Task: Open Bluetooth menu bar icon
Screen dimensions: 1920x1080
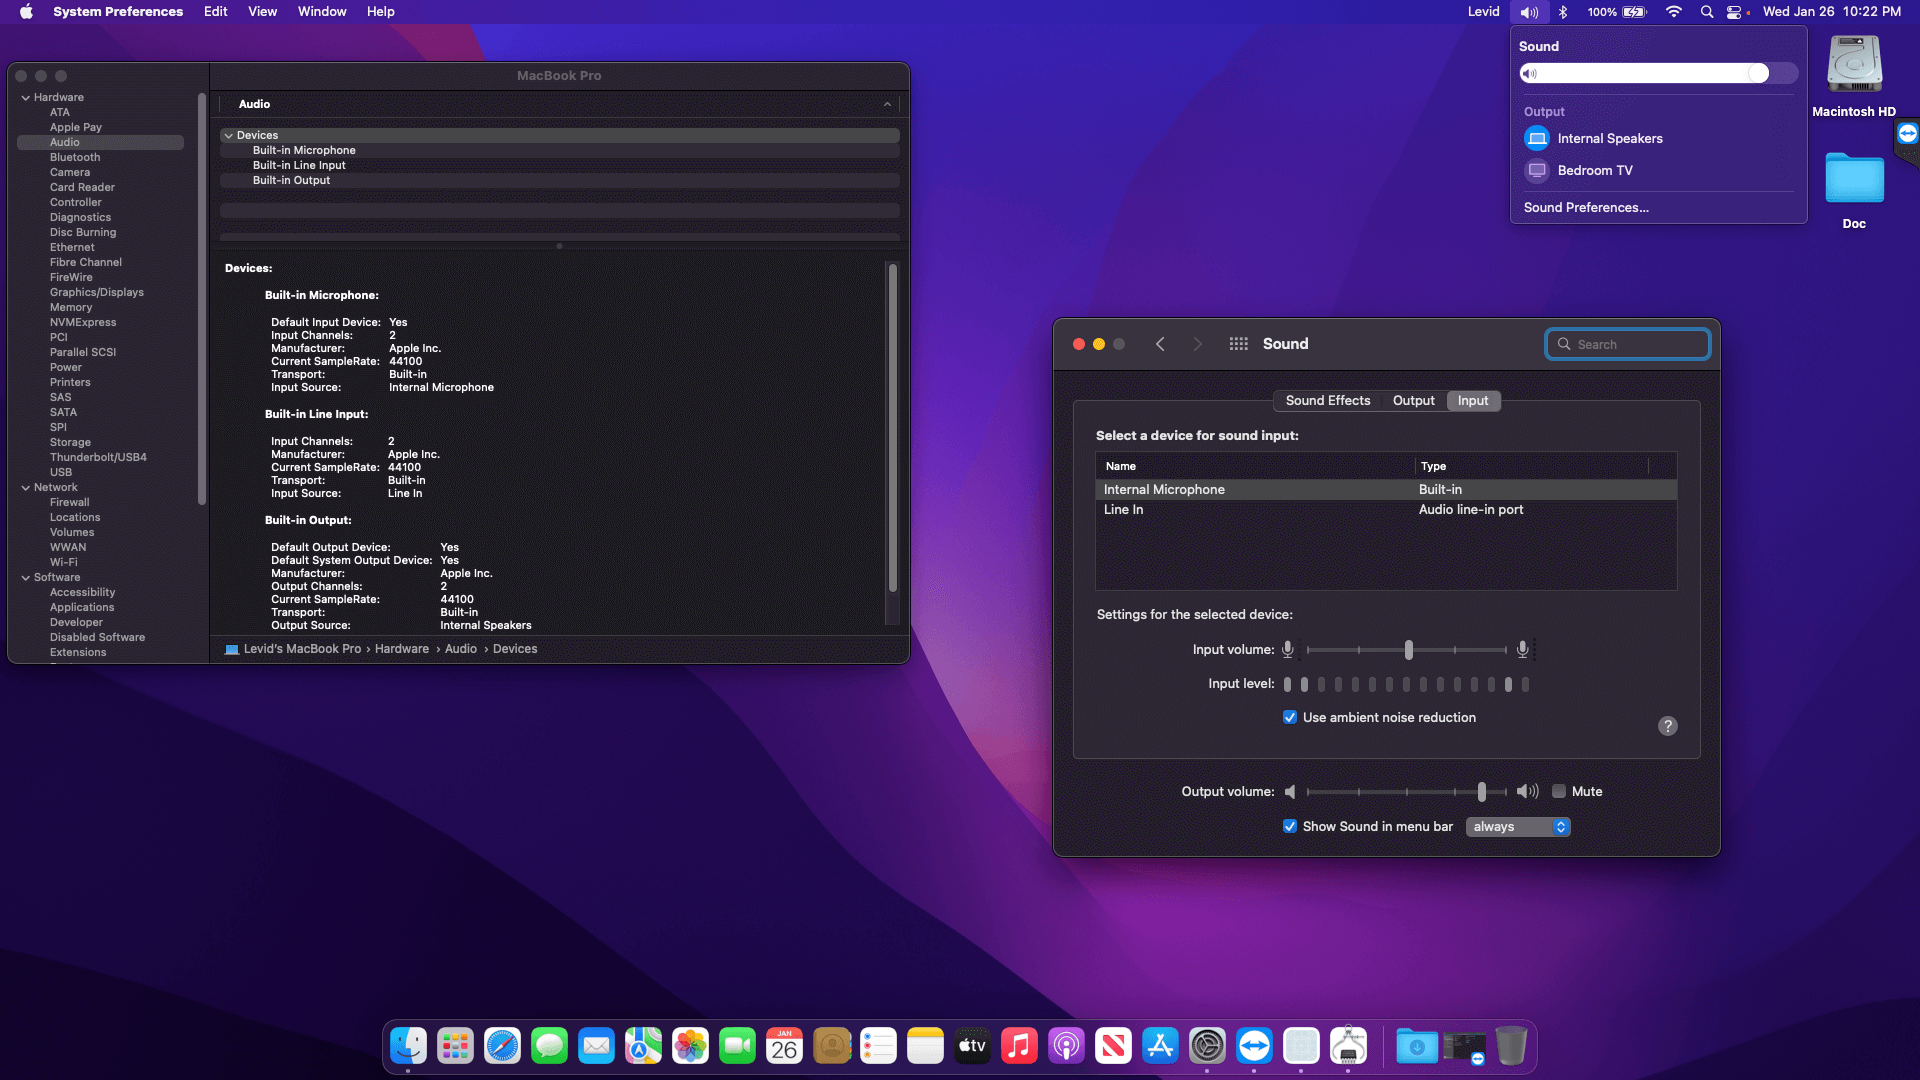Action: (x=1563, y=12)
